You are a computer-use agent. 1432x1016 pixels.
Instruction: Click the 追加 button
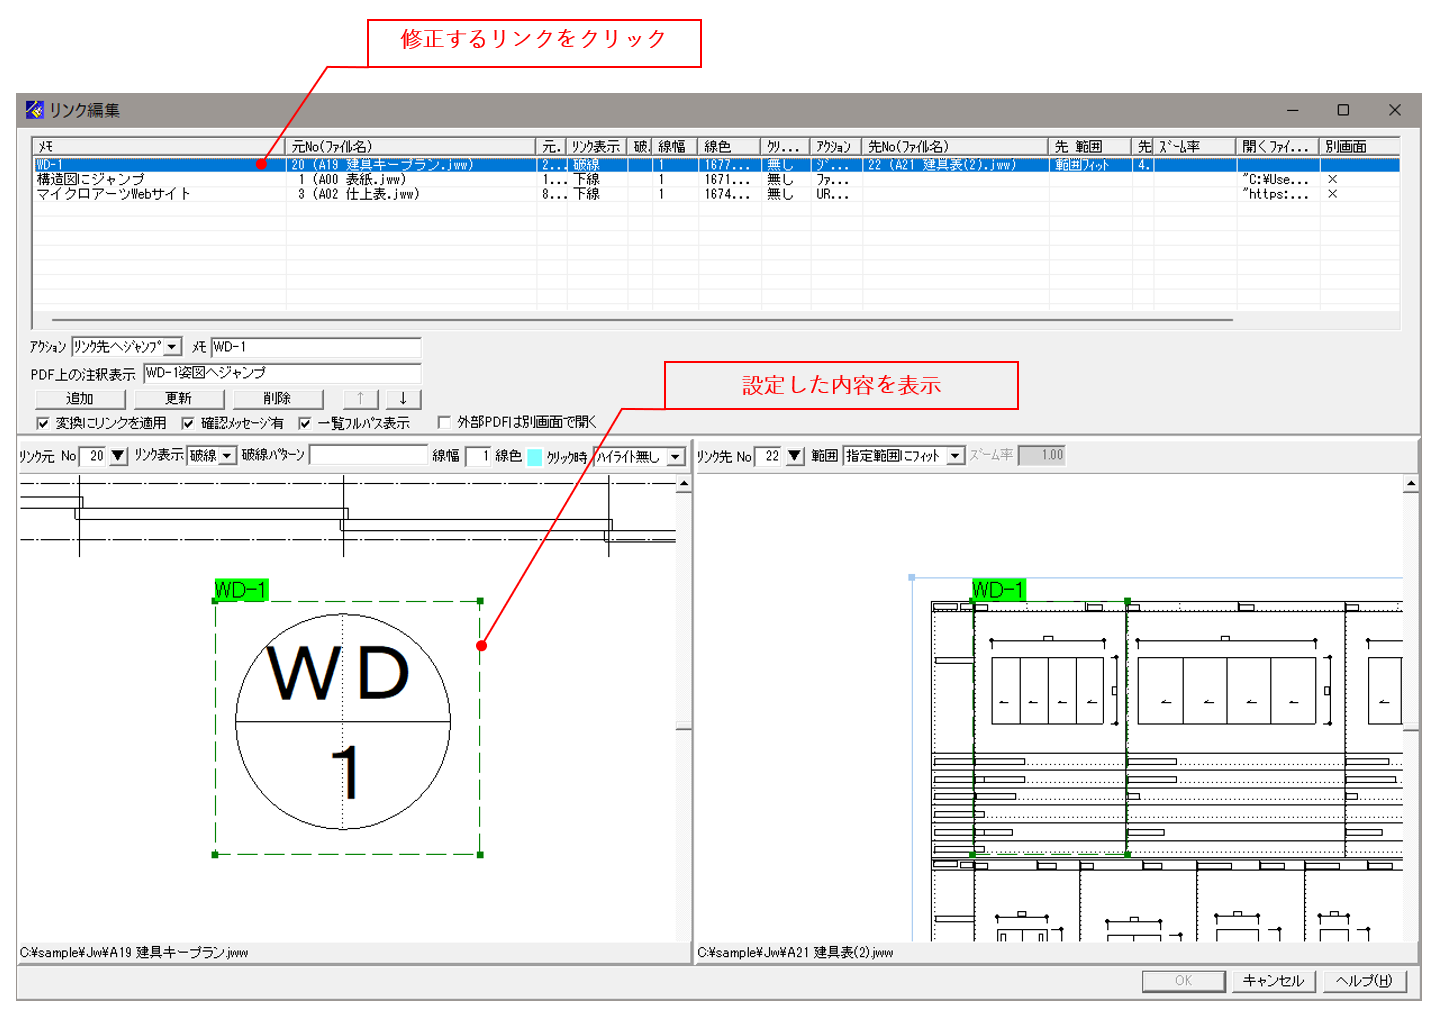(x=80, y=398)
